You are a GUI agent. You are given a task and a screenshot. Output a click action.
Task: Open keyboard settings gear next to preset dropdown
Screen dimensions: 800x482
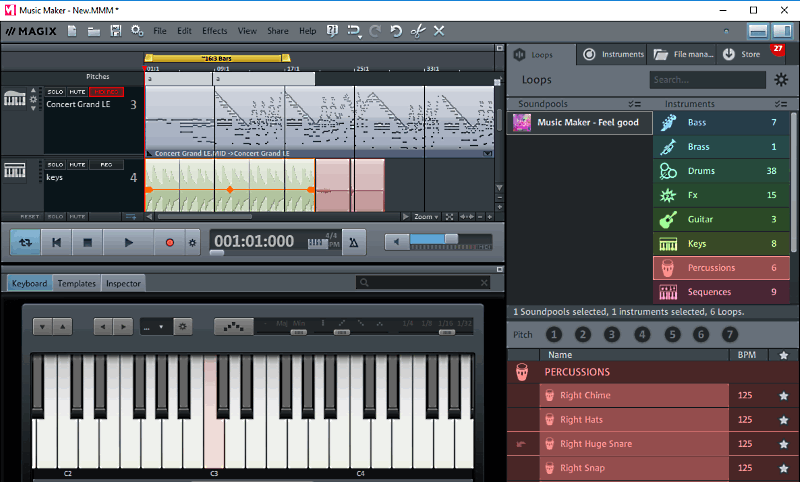[x=183, y=326]
